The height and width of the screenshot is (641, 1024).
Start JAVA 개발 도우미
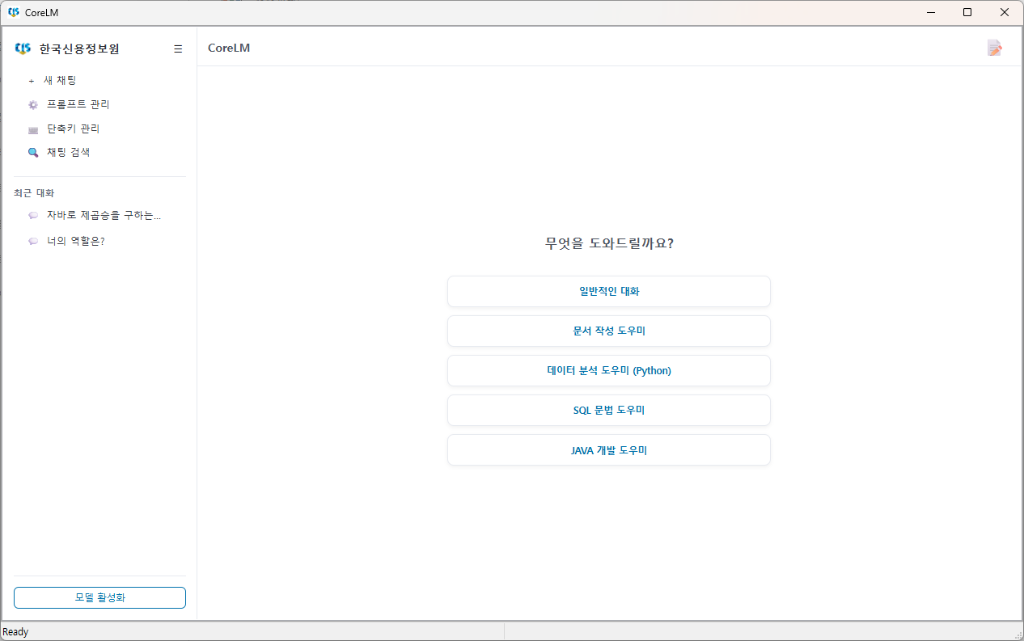[x=608, y=449]
